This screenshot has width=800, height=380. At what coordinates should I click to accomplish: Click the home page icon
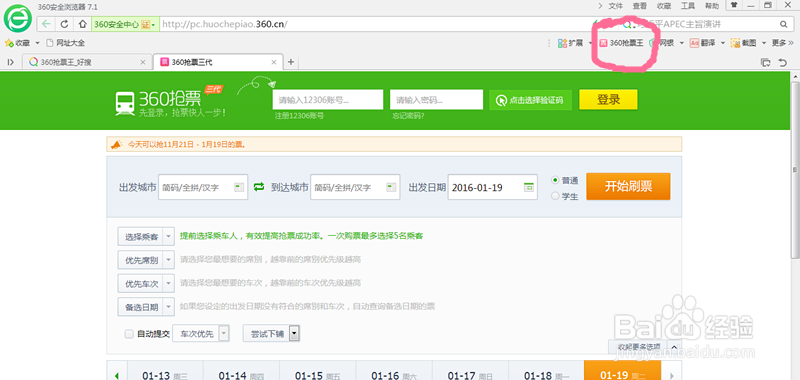[82, 24]
